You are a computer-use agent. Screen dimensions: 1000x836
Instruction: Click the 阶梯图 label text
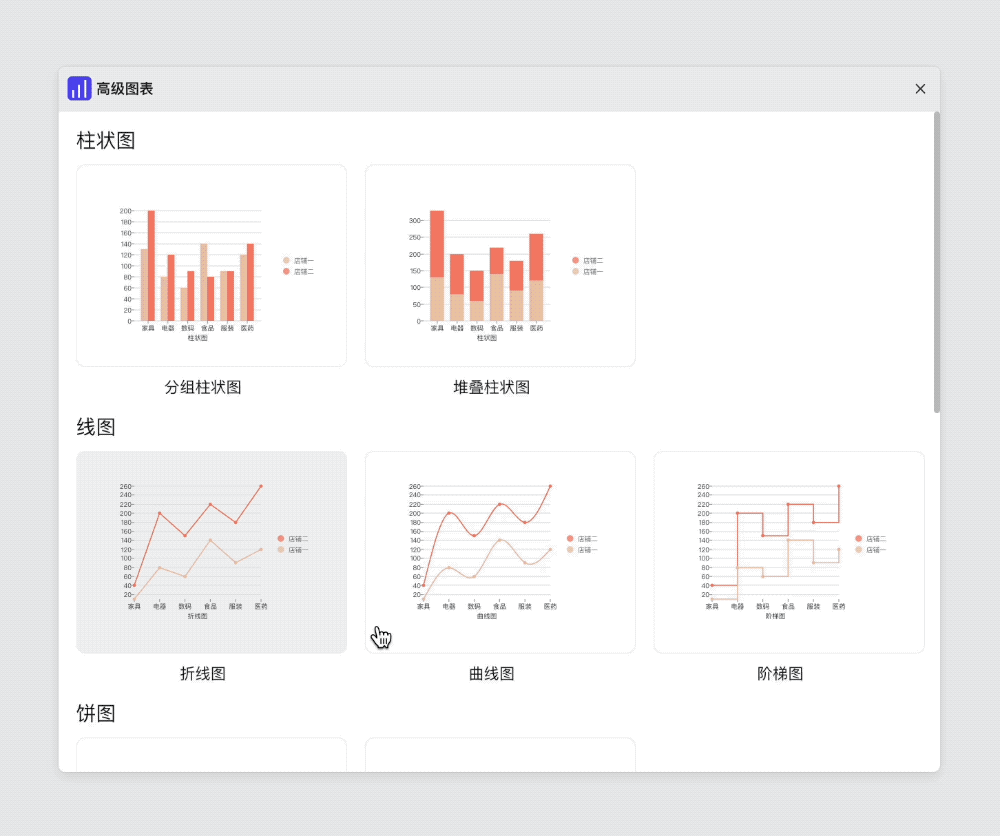pyautogui.click(x=780, y=673)
